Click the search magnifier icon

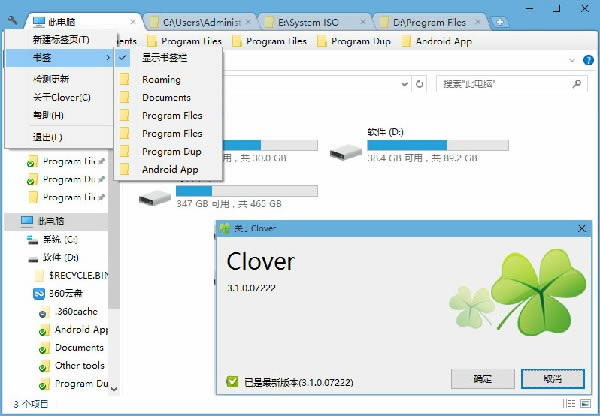577,83
